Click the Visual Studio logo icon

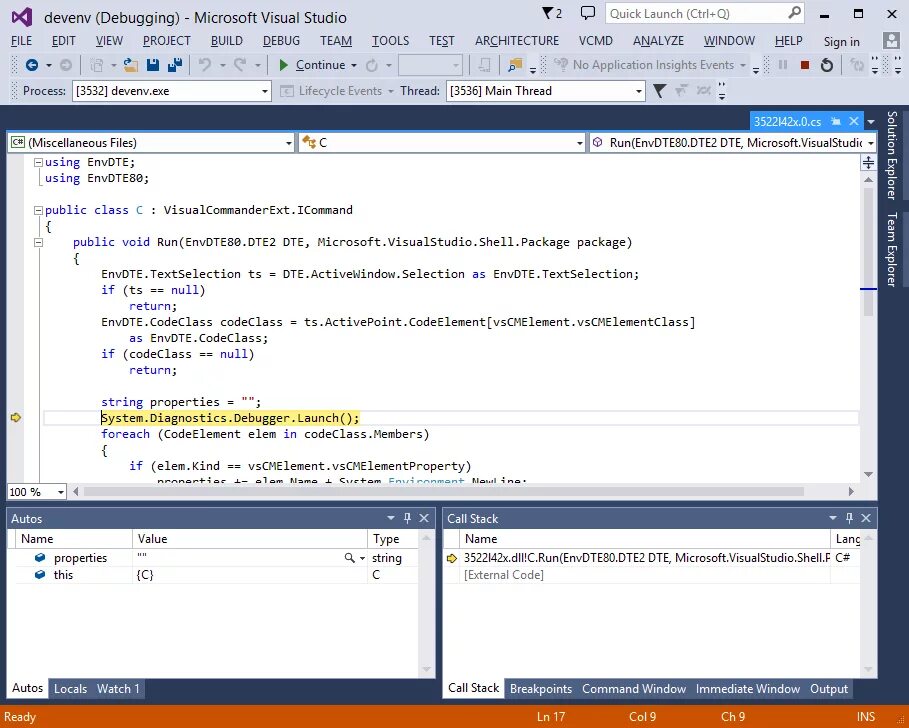pyautogui.click(x=22, y=17)
